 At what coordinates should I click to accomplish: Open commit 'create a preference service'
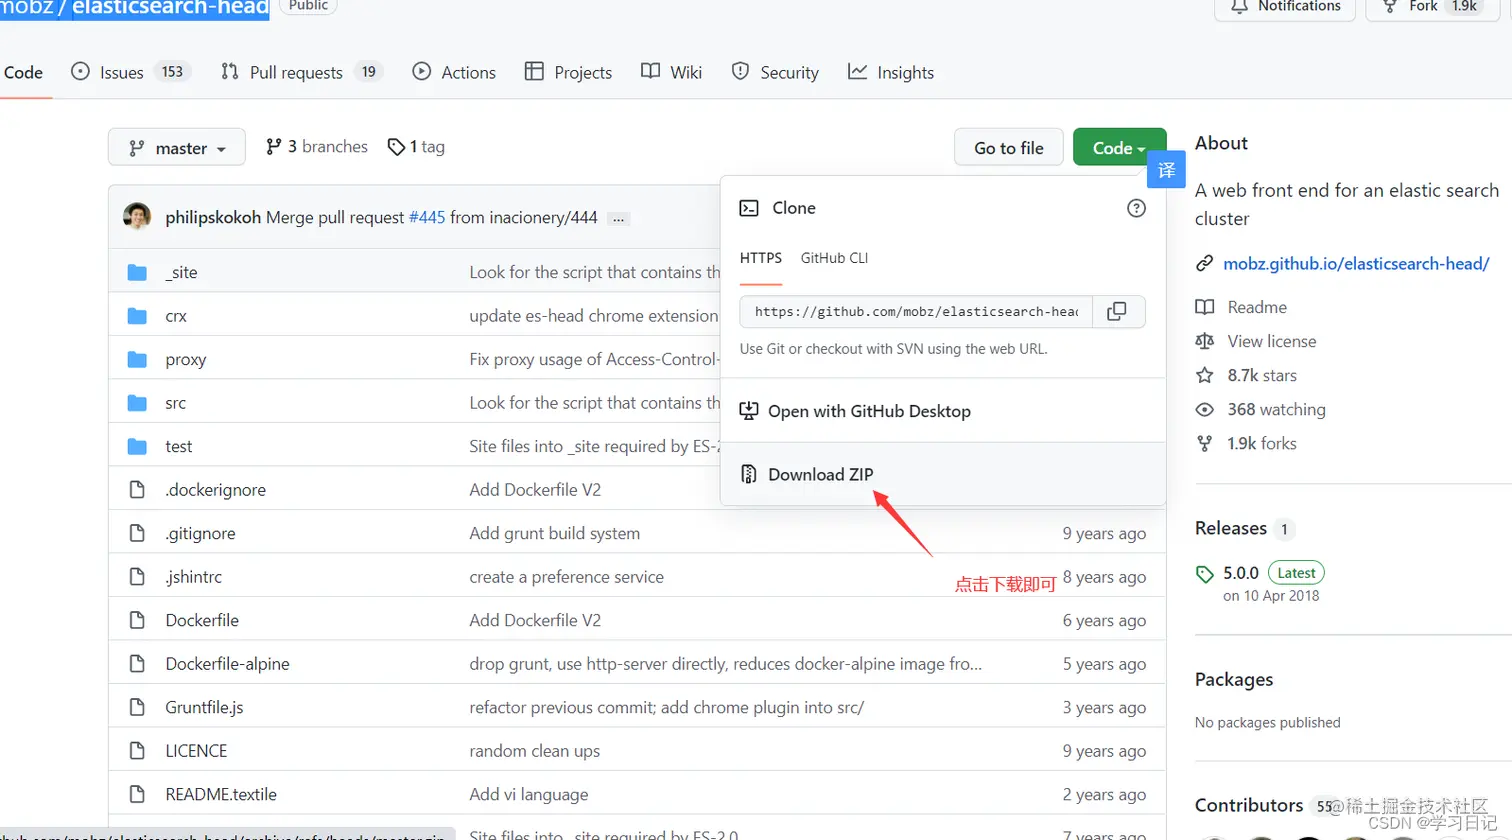coord(566,577)
